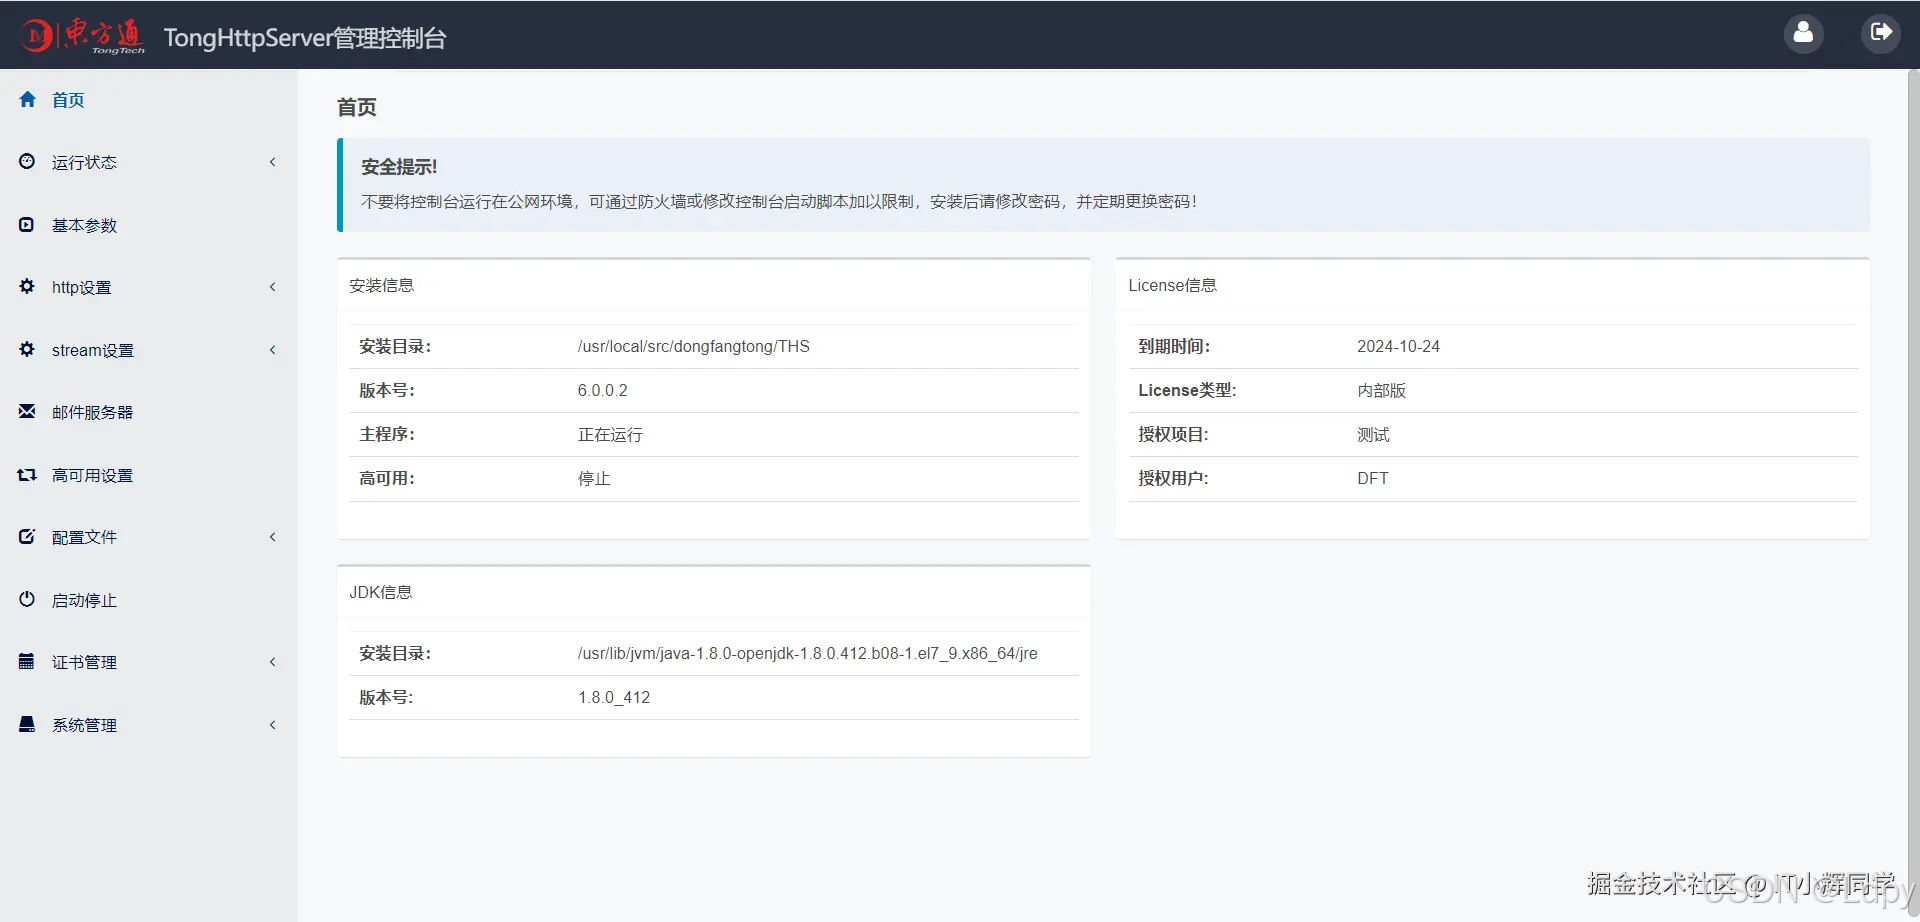Image resolution: width=1920 pixels, height=922 pixels.
Task: Click the 证书管理 calendar icon
Action: pyautogui.click(x=27, y=661)
